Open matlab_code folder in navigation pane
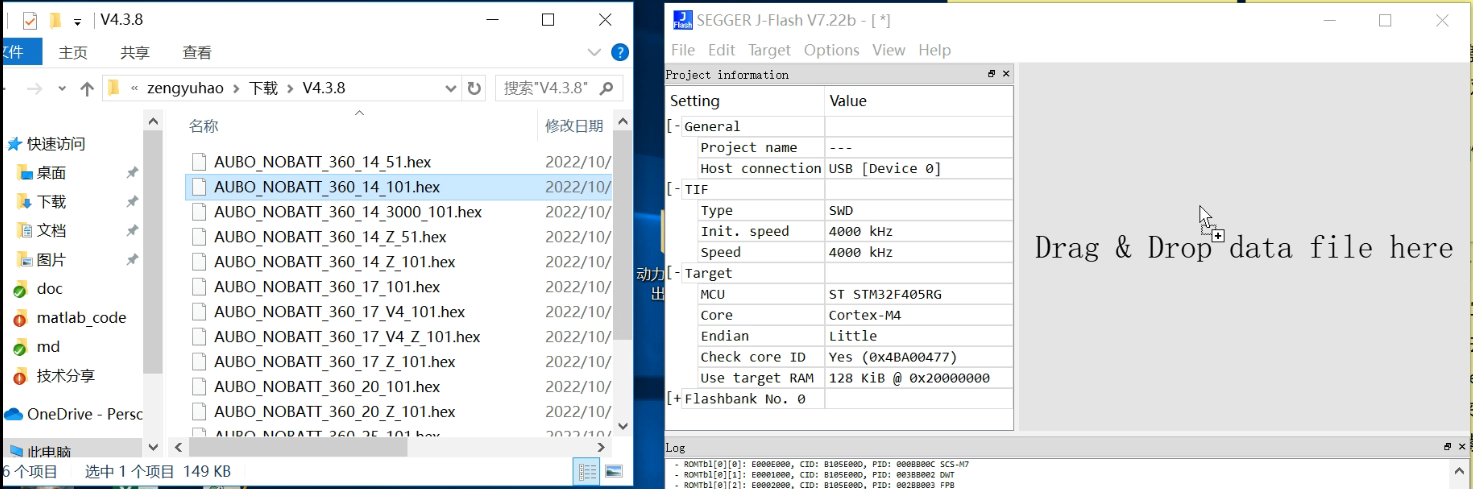The height and width of the screenshot is (489, 1473). (81, 318)
